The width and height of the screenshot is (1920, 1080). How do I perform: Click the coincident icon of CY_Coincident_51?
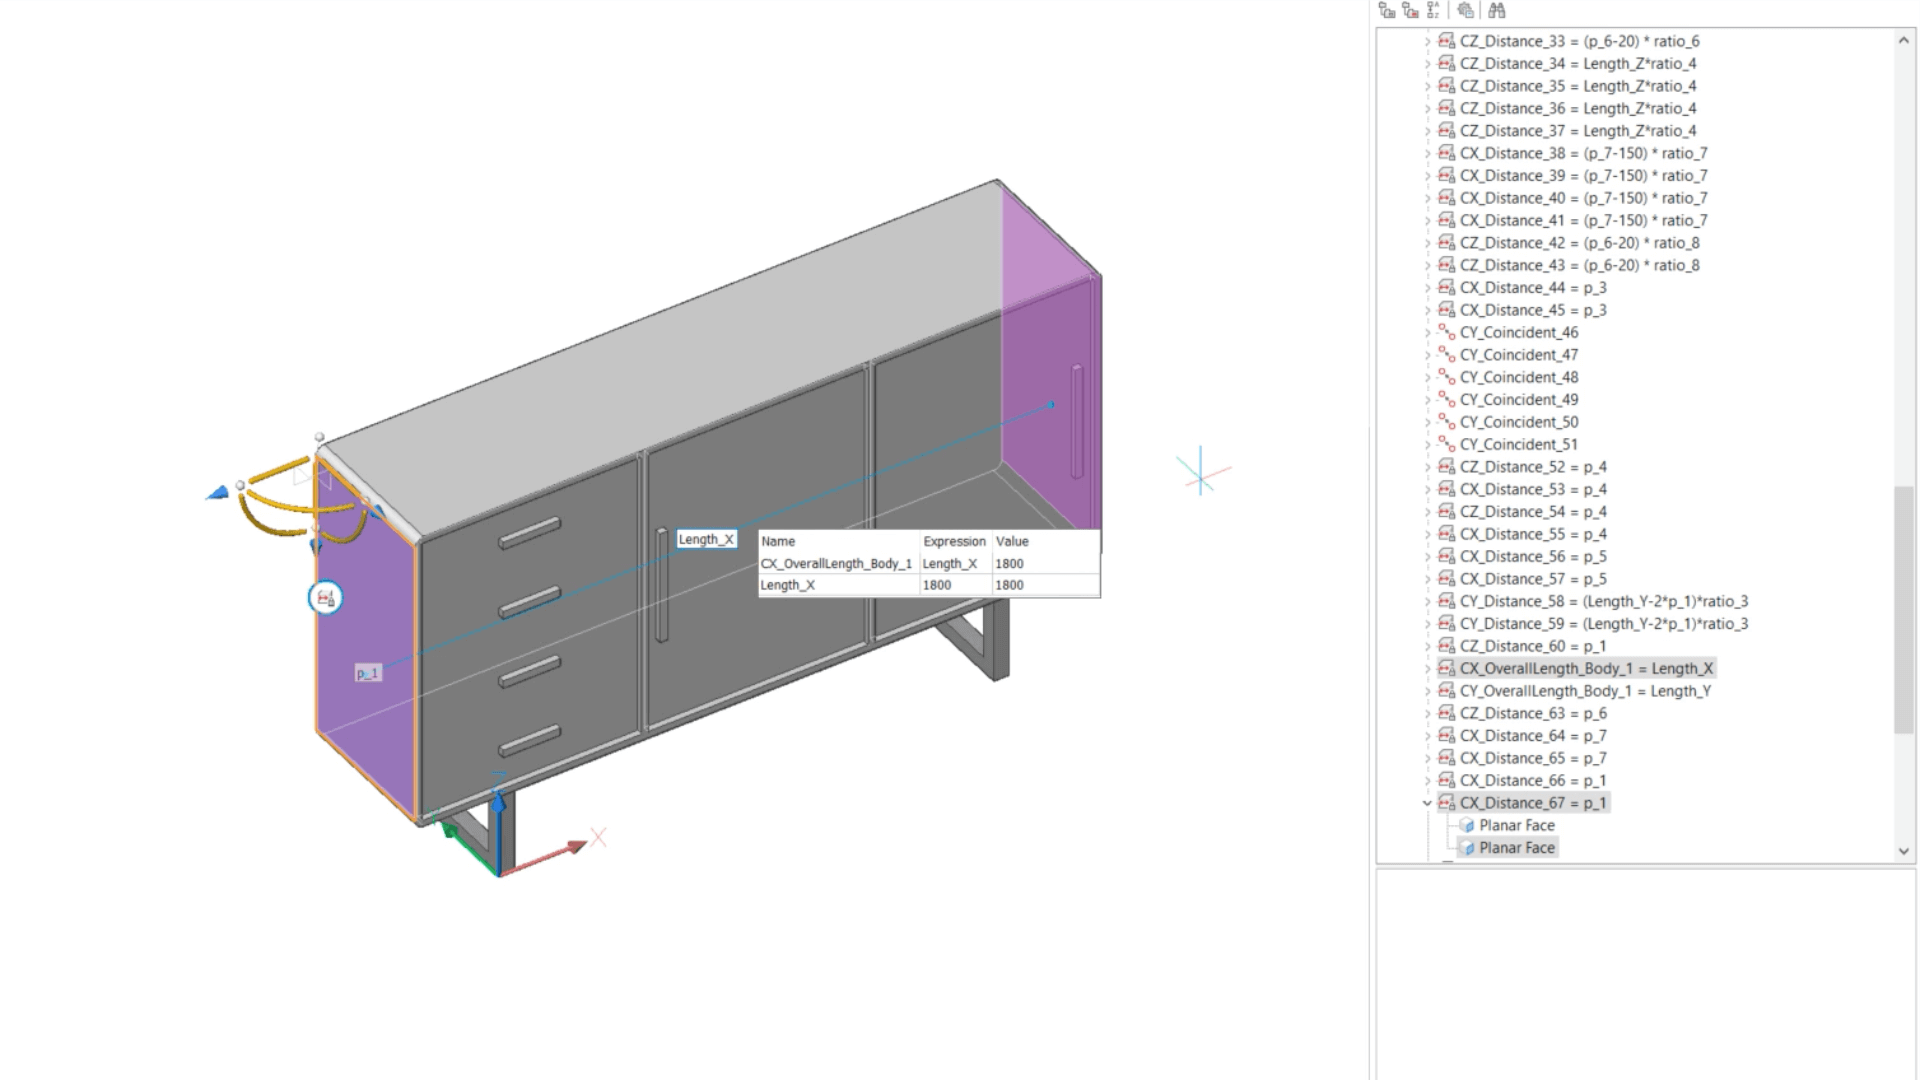1446,444
